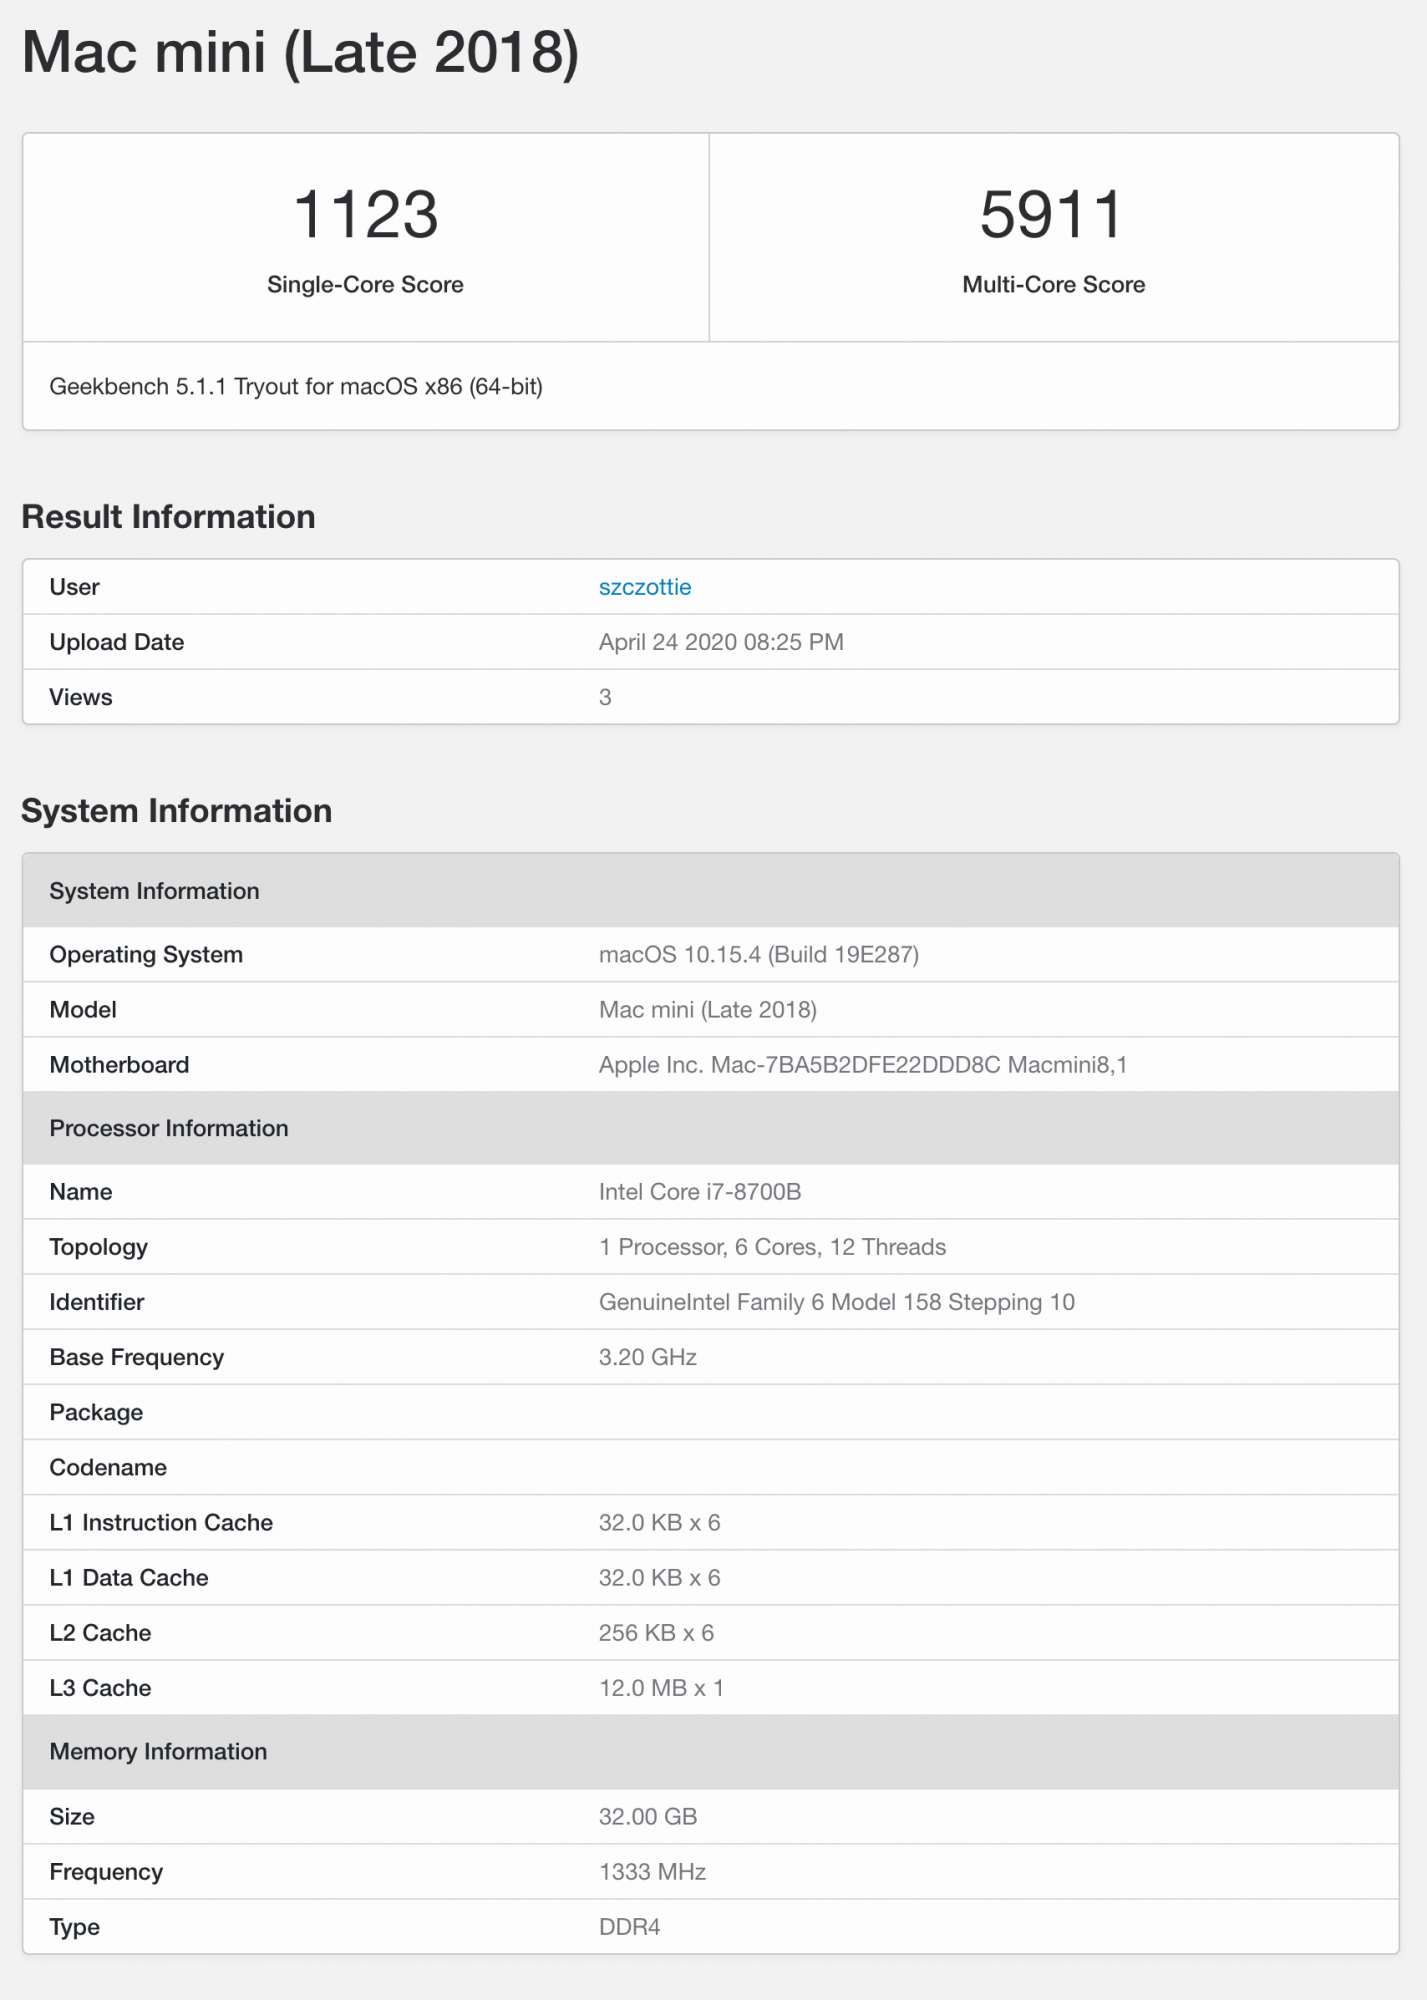
Task: Click the Processor Information section header
Action: 711,1128
